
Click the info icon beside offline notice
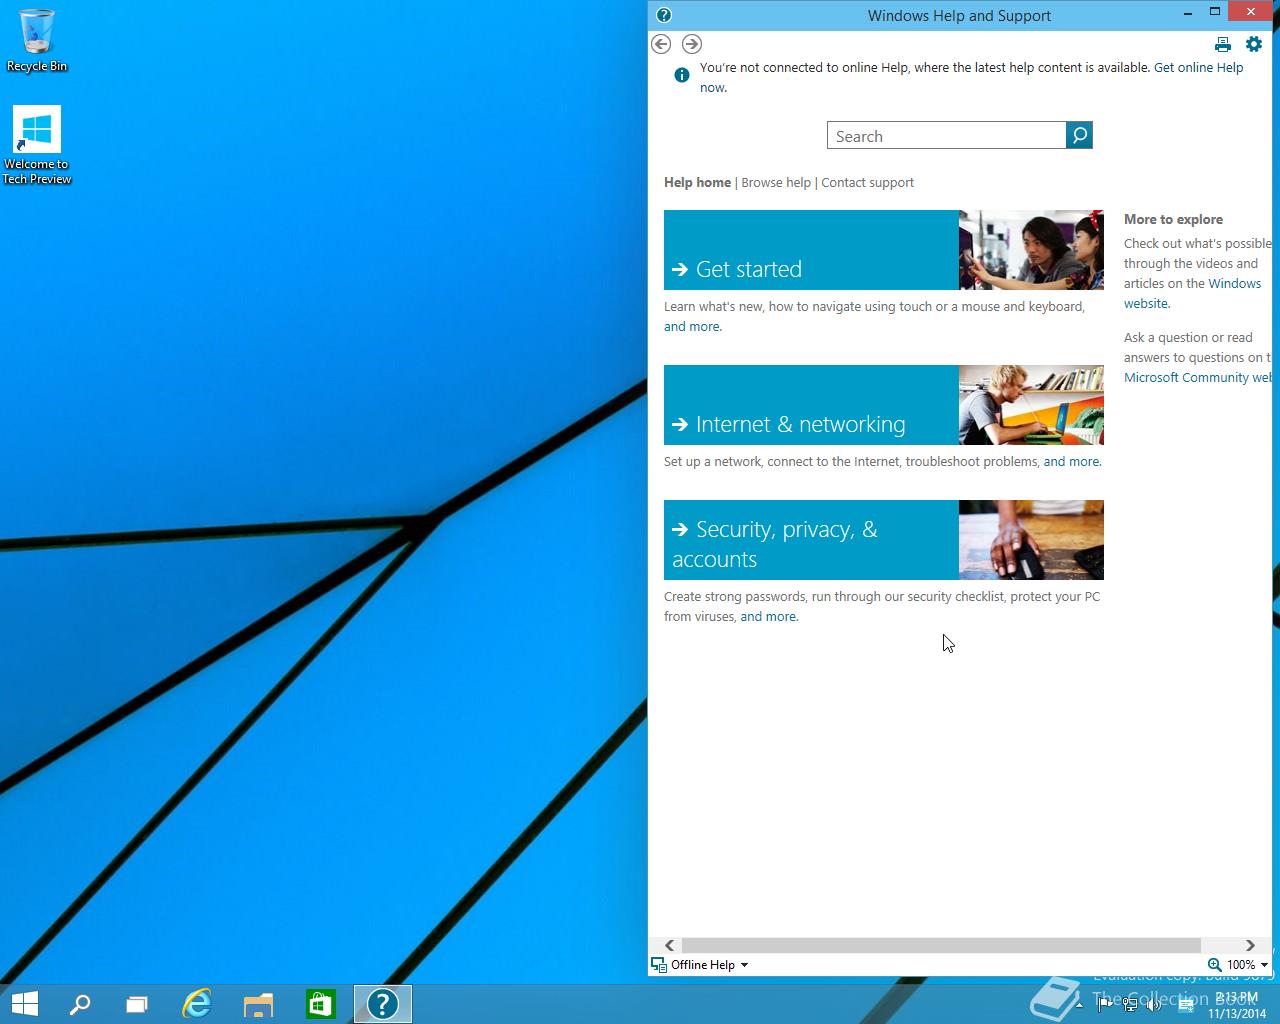pos(682,75)
